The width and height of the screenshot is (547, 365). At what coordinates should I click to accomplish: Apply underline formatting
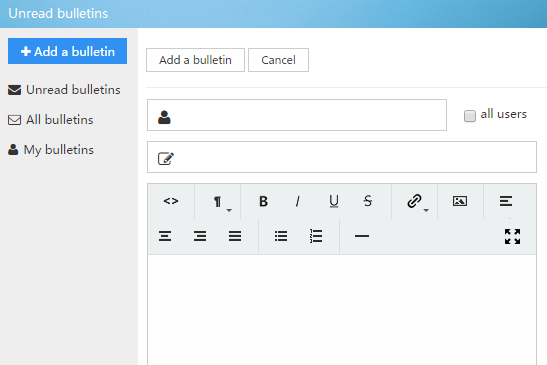pos(334,201)
